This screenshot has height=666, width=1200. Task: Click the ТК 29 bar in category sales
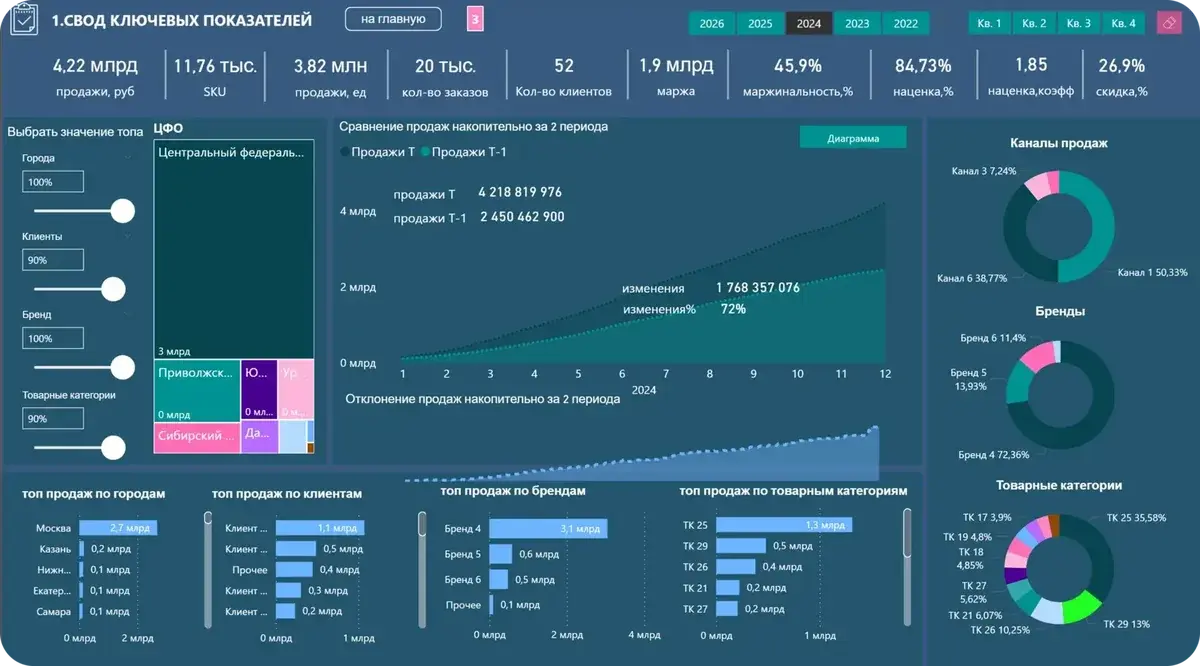pos(741,546)
